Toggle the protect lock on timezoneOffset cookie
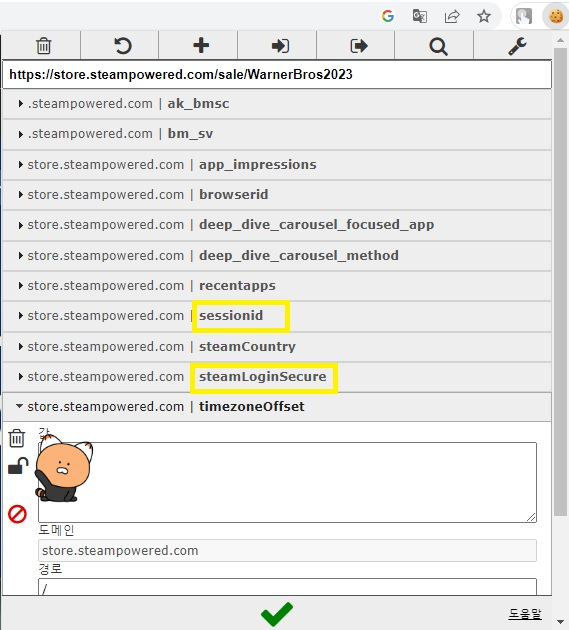569x630 pixels. (x=18, y=466)
